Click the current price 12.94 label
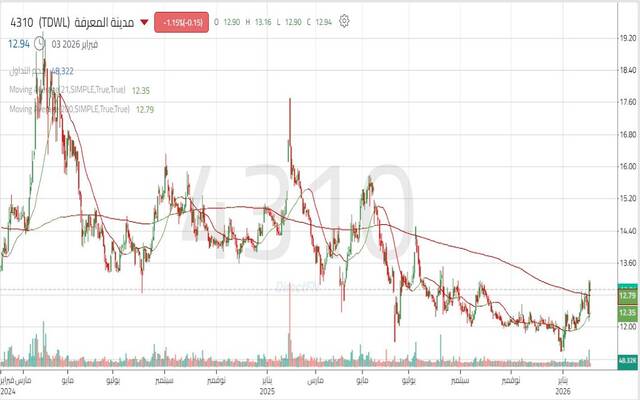Screen dimensions: 640x400 click(18, 44)
